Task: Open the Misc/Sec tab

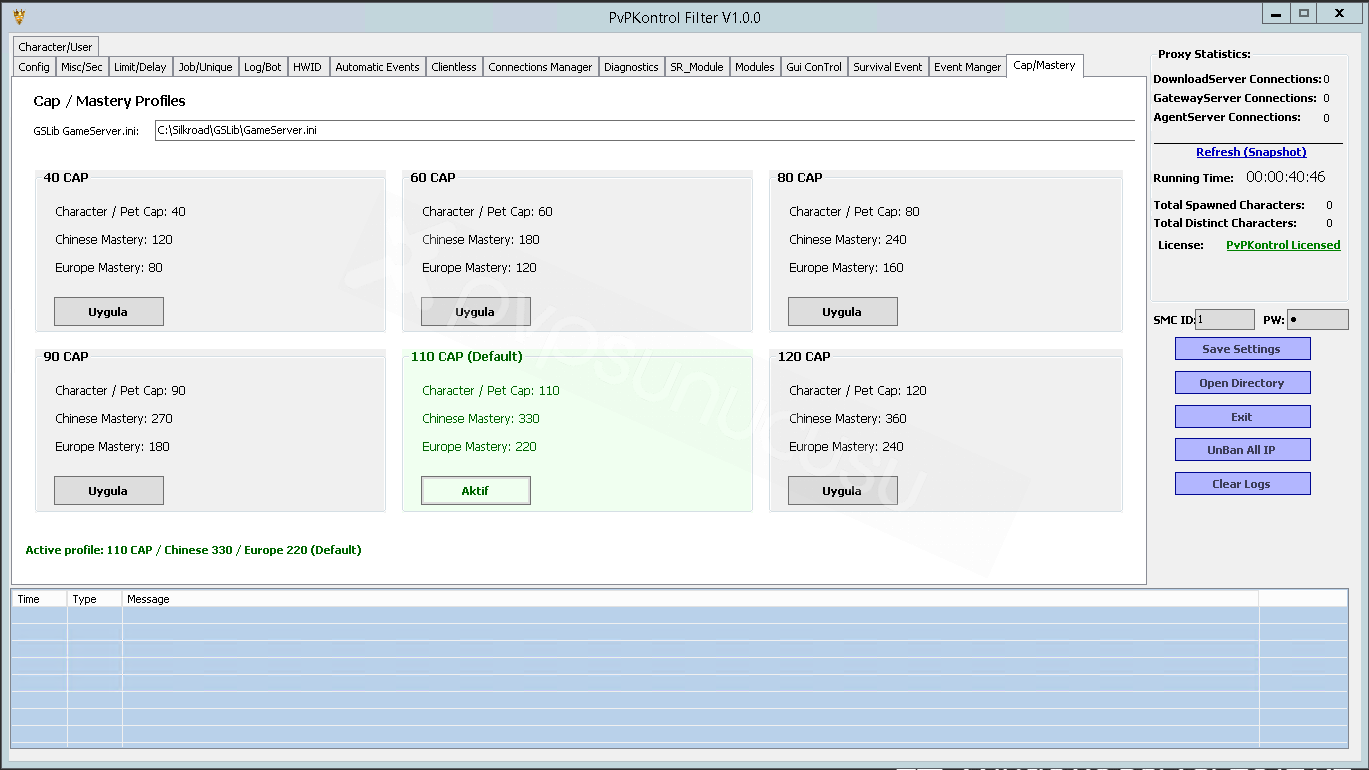Action: [x=82, y=67]
